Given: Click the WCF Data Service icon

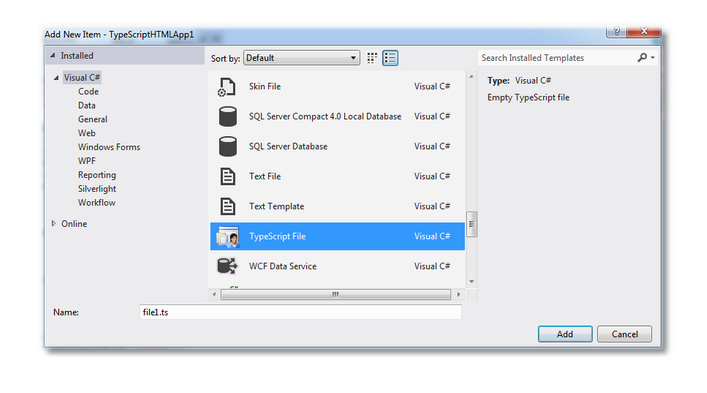Looking at the screenshot, I should click(227, 266).
